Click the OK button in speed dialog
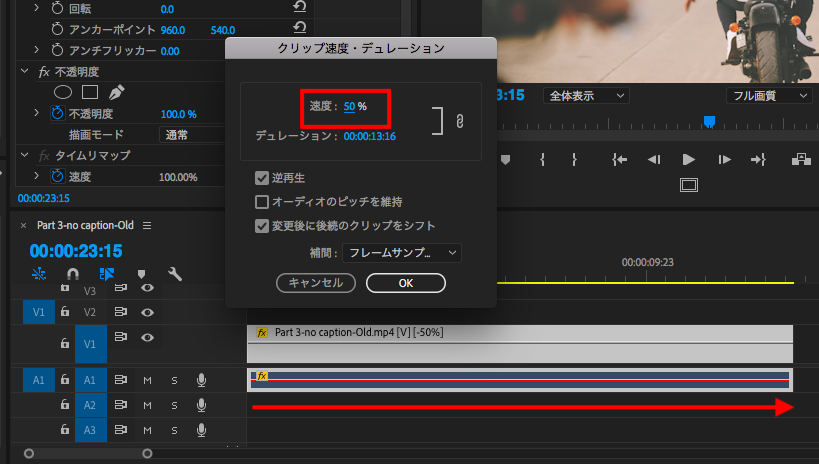This screenshot has height=464, width=819. 405,283
